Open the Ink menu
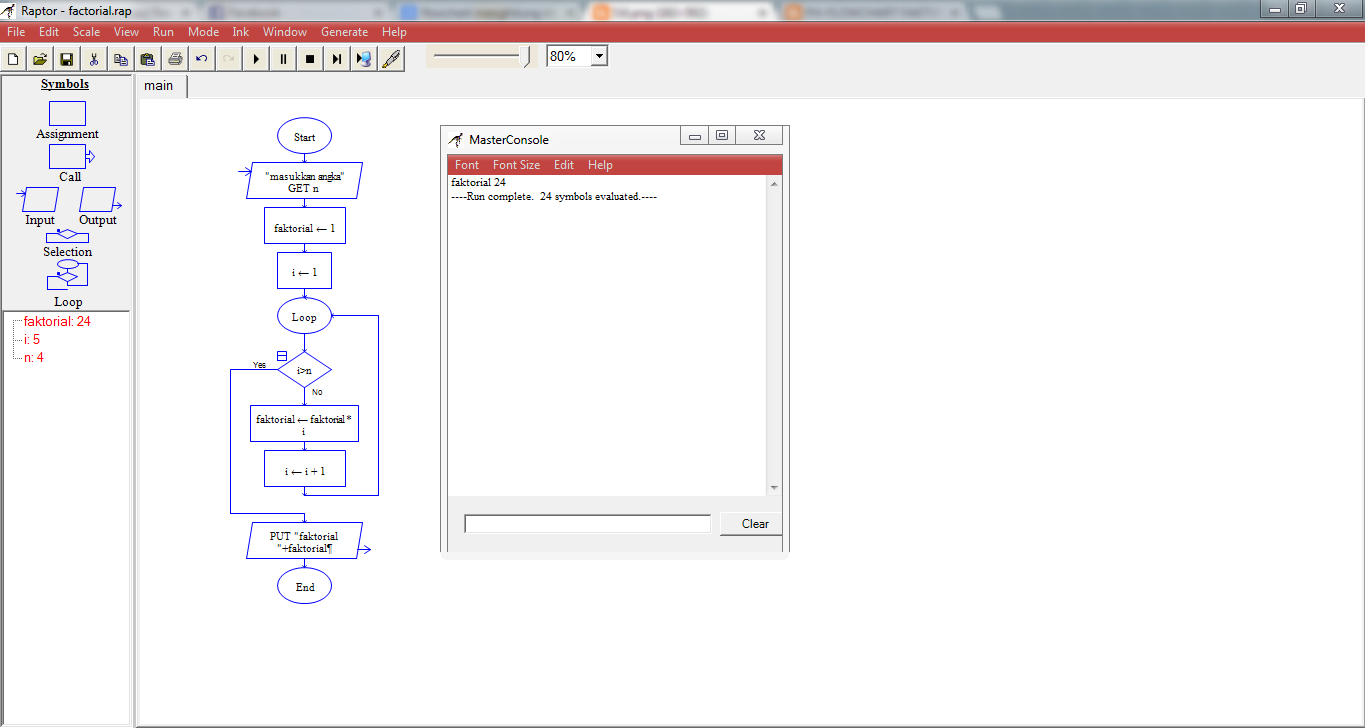This screenshot has width=1365, height=728. [241, 32]
